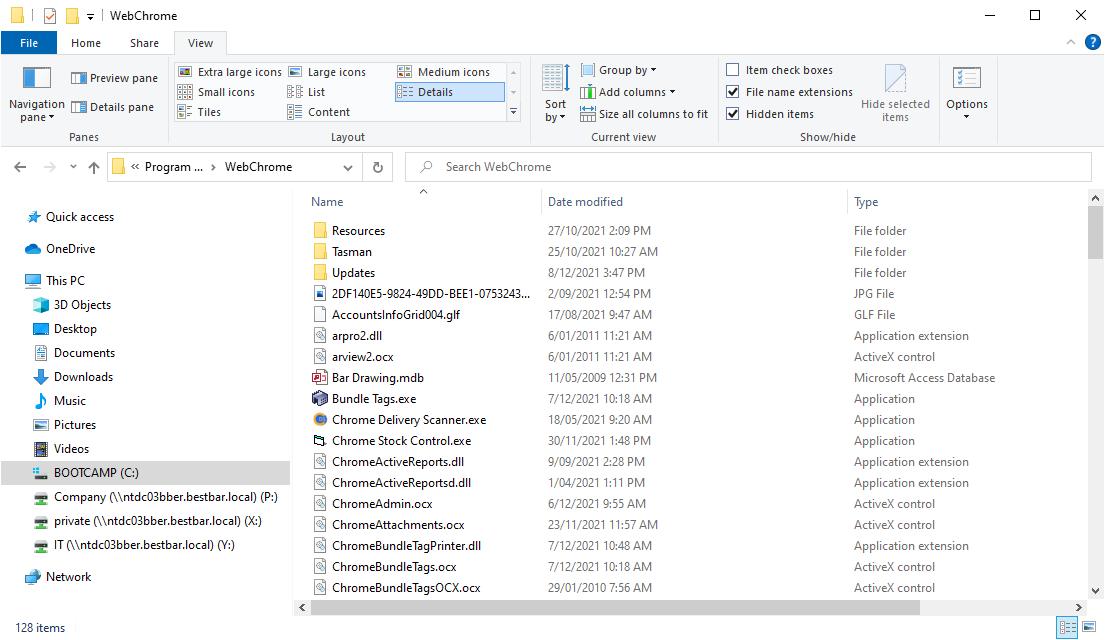Switch to the Share ribbon tab

144,43
